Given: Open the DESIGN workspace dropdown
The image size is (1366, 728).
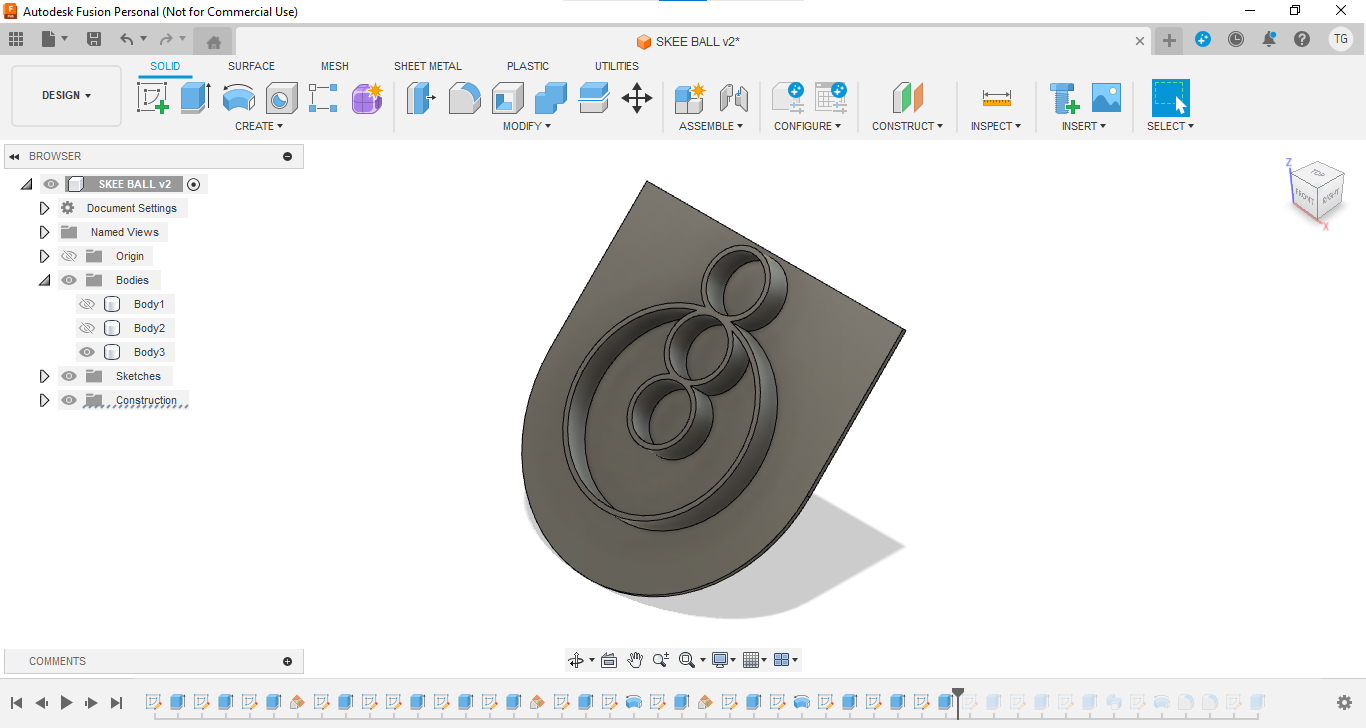Looking at the screenshot, I should coord(66,96).
